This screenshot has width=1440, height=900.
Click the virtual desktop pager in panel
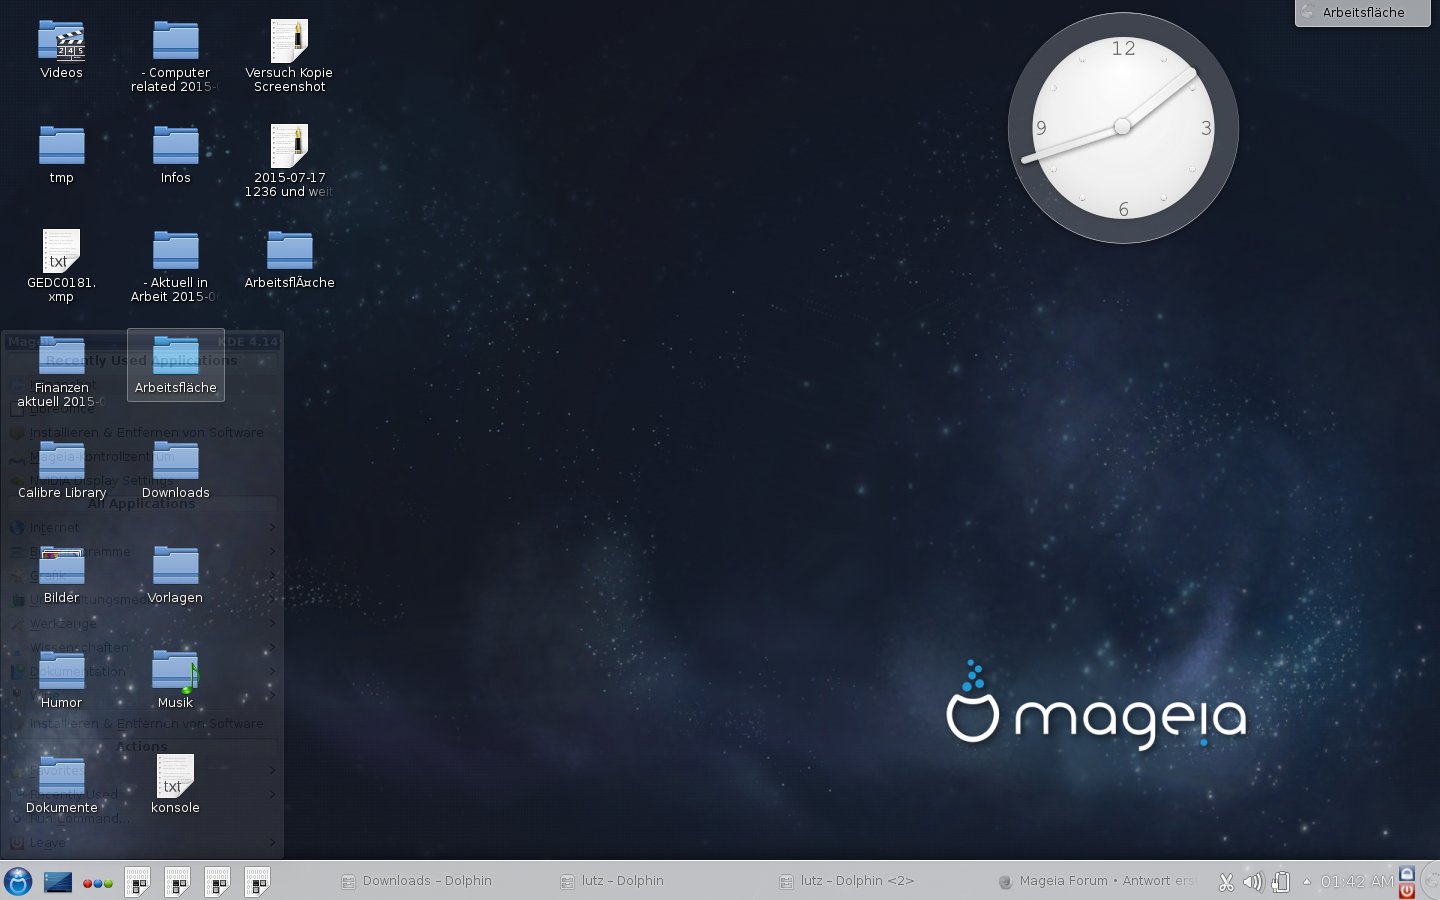(x=58, y=881)
